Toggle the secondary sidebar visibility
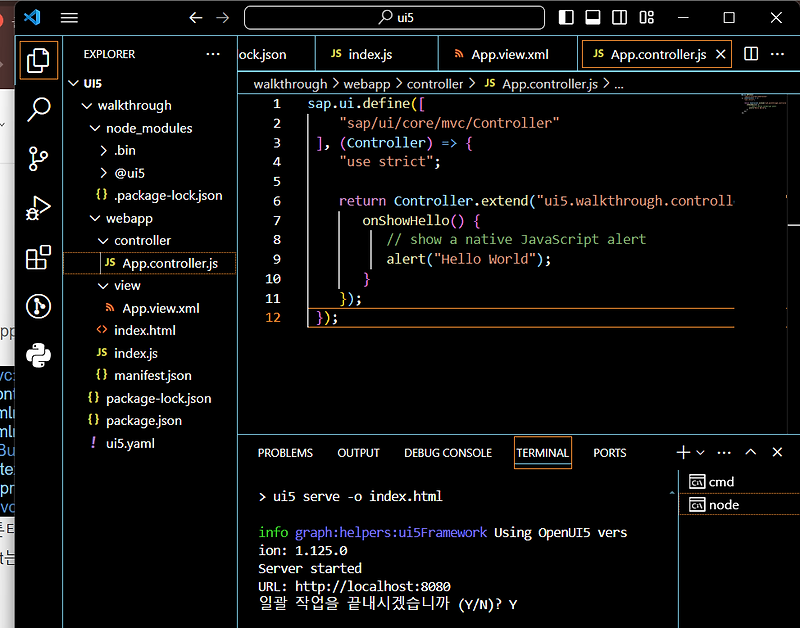Viewport: 800px width, 628px height. 619,17
